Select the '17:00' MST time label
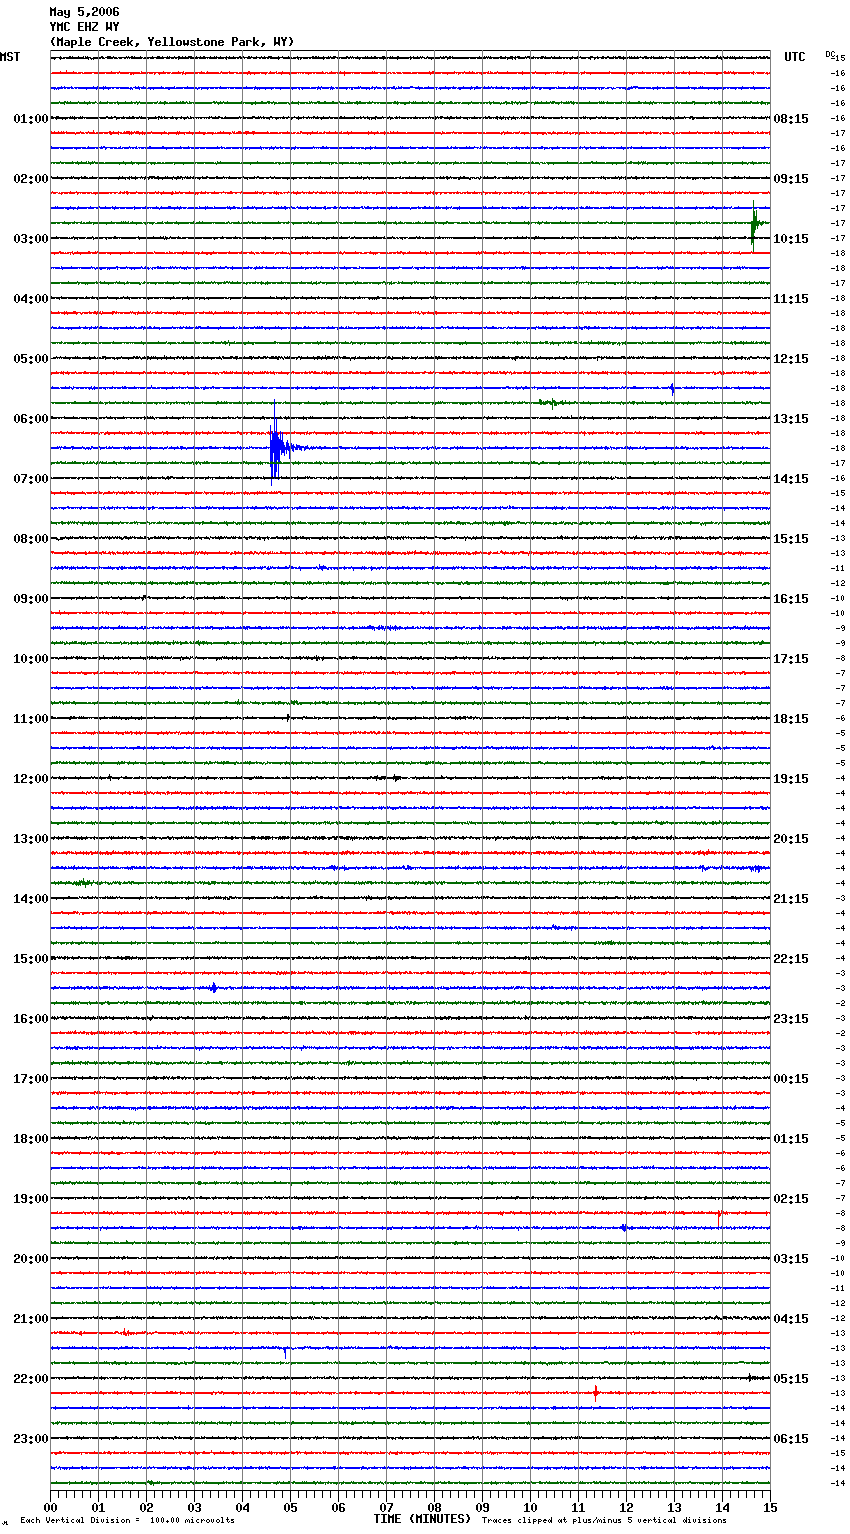The image size is (850, 1534). (x=31, y=1079)
